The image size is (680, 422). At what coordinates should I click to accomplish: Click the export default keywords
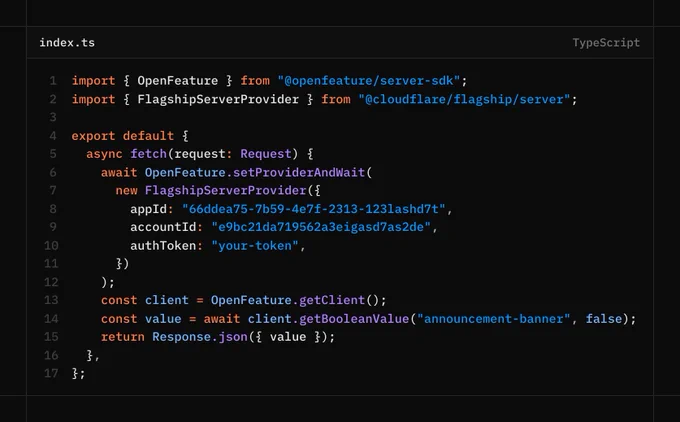(123, 136)
